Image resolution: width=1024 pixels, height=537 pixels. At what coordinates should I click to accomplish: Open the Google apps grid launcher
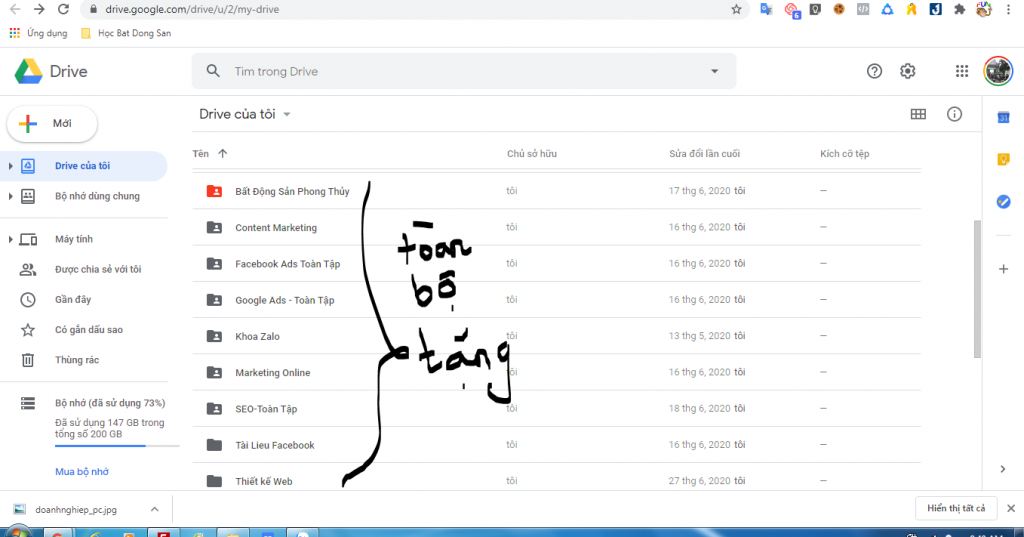tap(962, 71)
